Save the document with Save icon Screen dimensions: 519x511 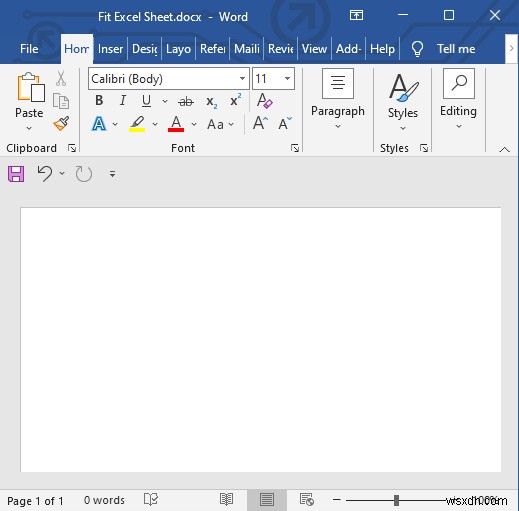pyautogui.click(x=16, y=174)
